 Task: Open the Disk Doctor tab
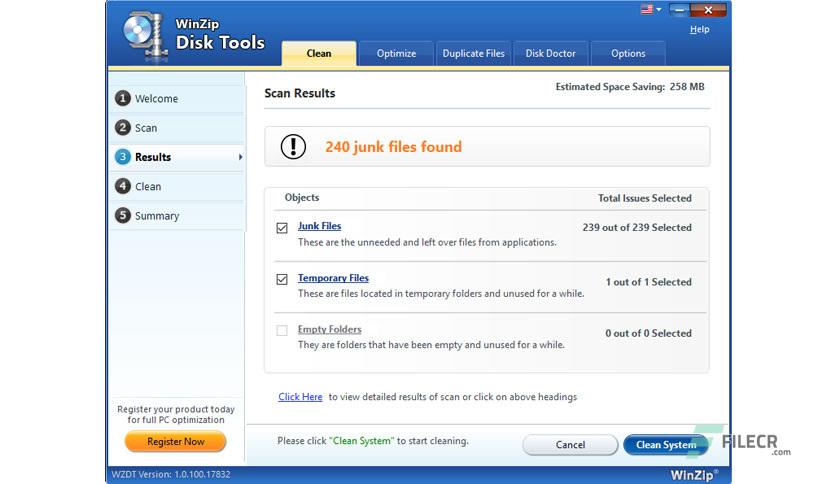click(x=551, y=53)
